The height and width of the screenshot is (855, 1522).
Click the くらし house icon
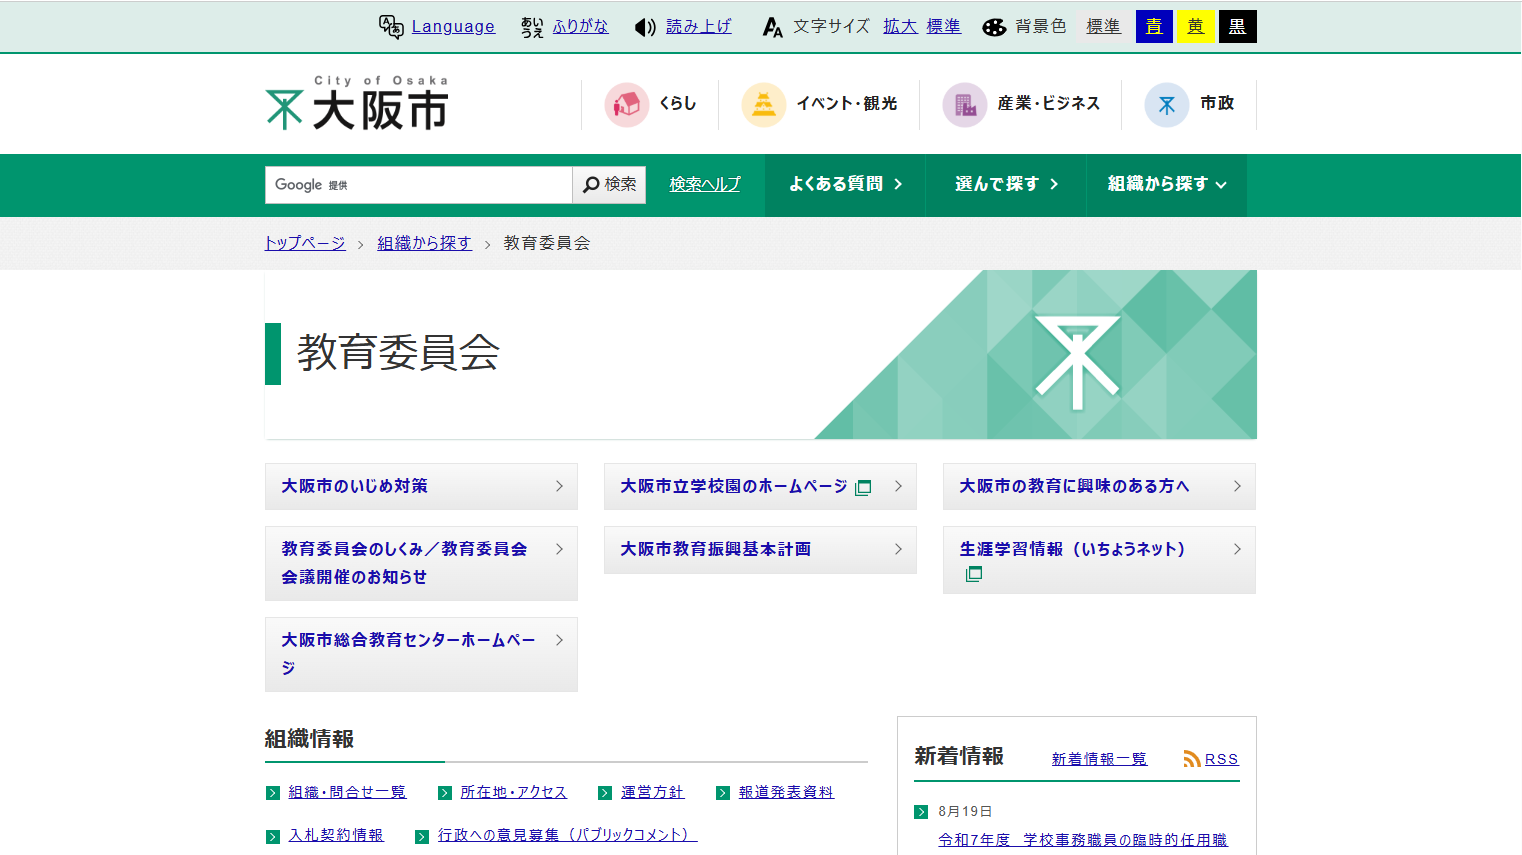tap(627, 104)
